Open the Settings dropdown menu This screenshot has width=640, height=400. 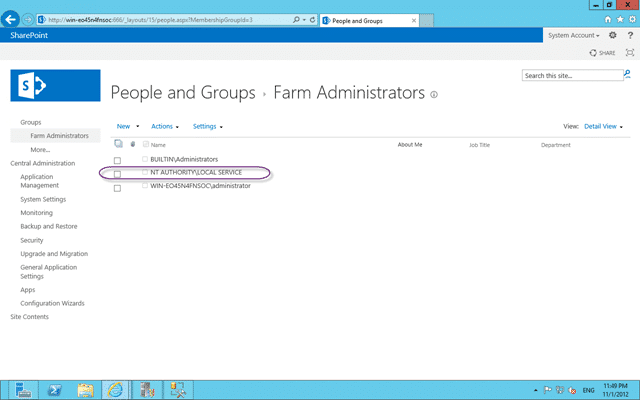208,127
